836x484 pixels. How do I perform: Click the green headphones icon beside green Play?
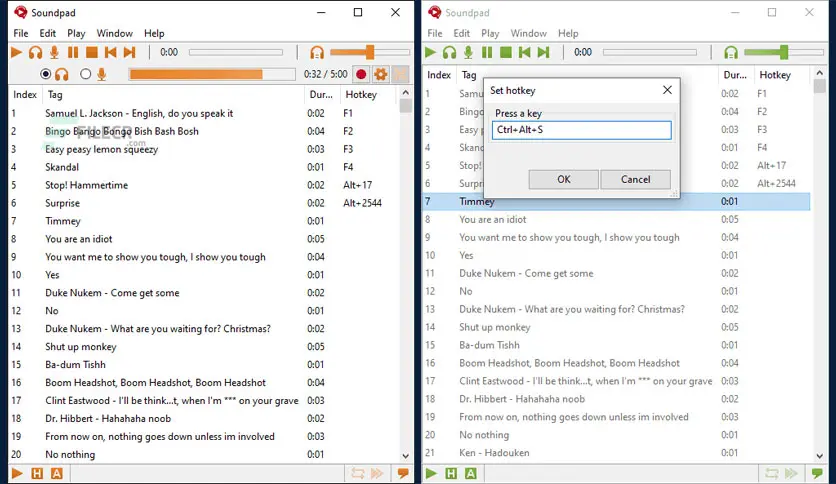(449, 52)
